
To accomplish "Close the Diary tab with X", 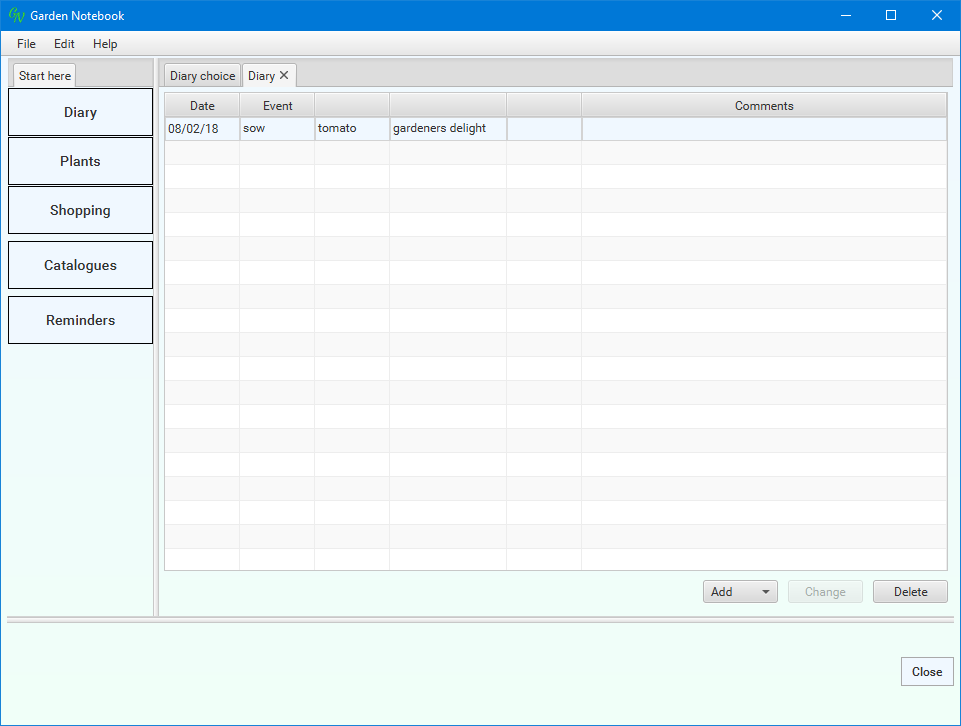I will 284,75.
